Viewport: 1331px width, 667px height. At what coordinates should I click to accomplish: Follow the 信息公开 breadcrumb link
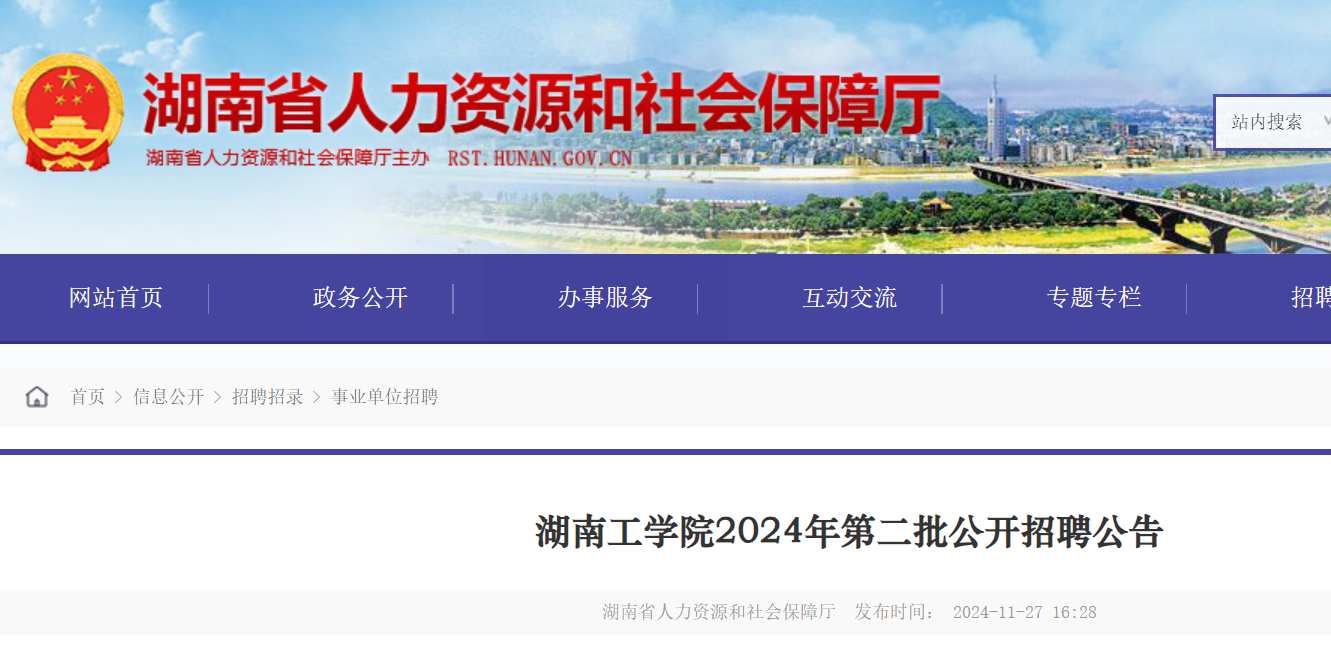[x=168, y=397]
